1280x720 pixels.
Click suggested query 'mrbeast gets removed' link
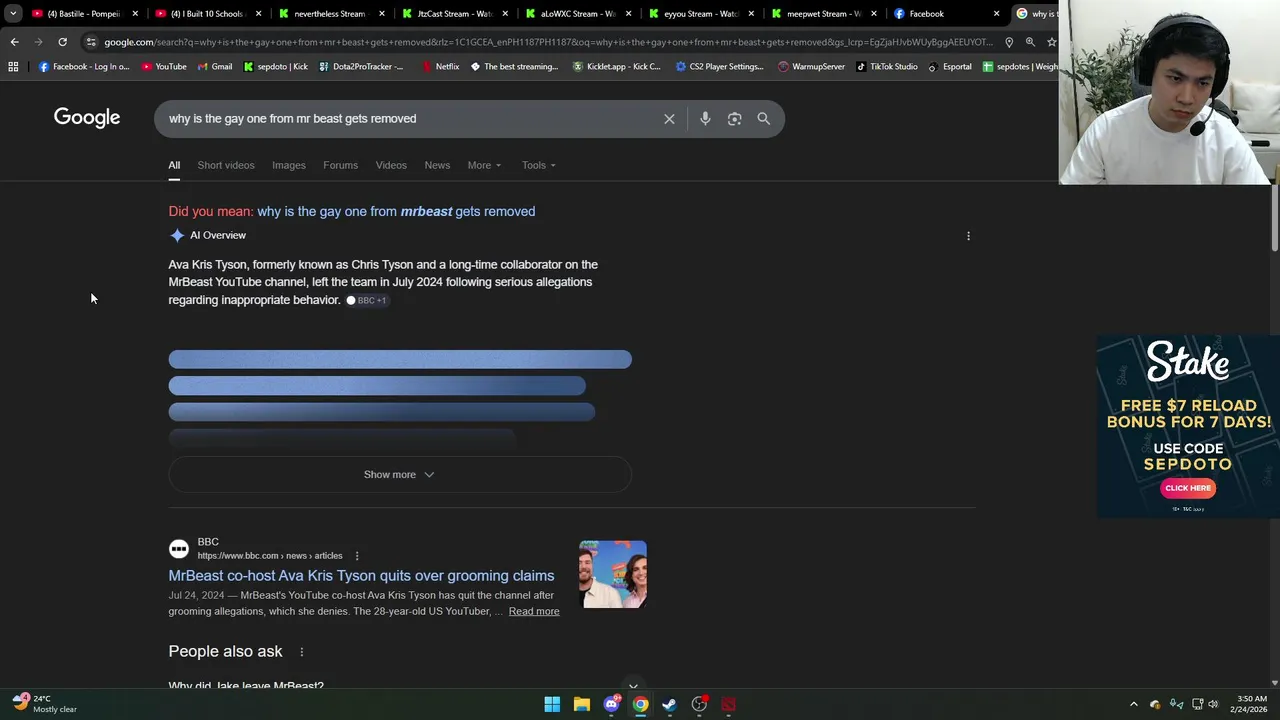click(x=396, y=212)
